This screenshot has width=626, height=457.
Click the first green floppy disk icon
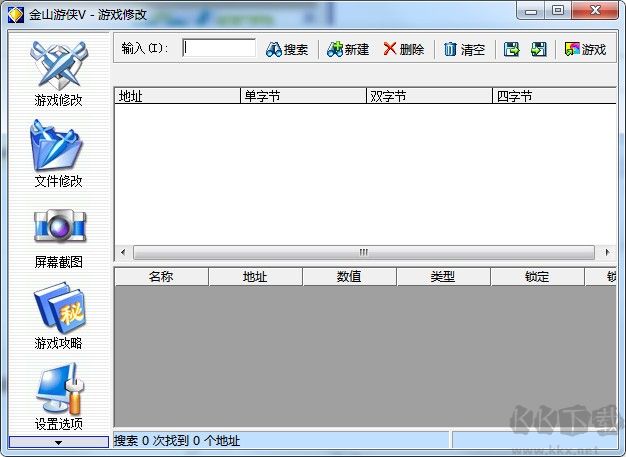(512, 49)
